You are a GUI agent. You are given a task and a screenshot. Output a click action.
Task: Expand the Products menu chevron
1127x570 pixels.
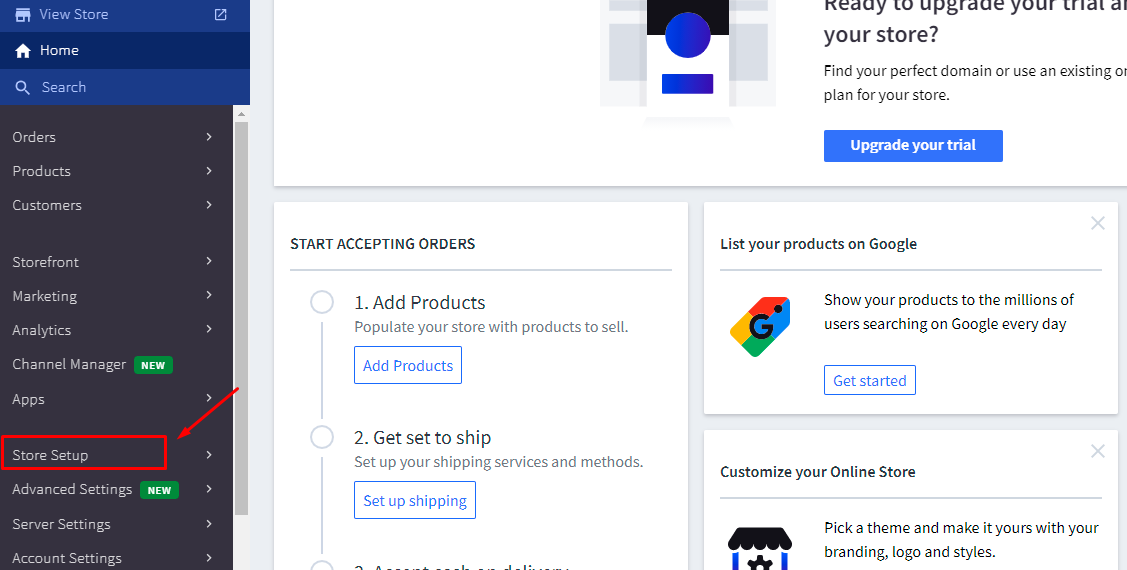coord(209,171)
